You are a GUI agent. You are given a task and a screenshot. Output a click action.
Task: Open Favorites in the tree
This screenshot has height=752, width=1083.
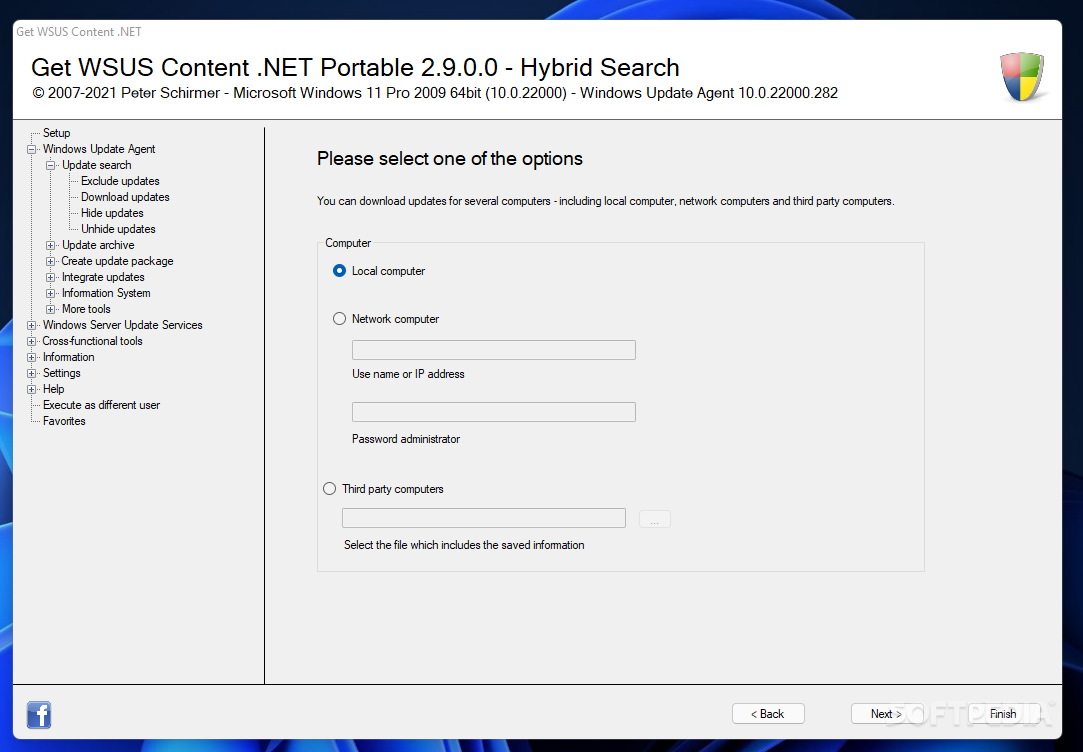pos(64,421)
